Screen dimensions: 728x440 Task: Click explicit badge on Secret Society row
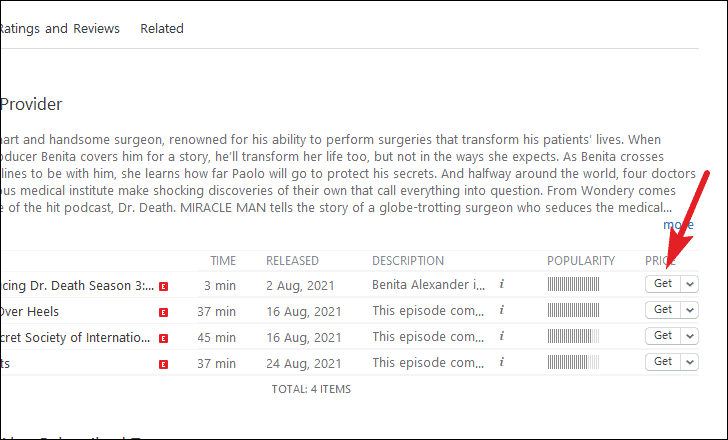click(x=163, y=339)
